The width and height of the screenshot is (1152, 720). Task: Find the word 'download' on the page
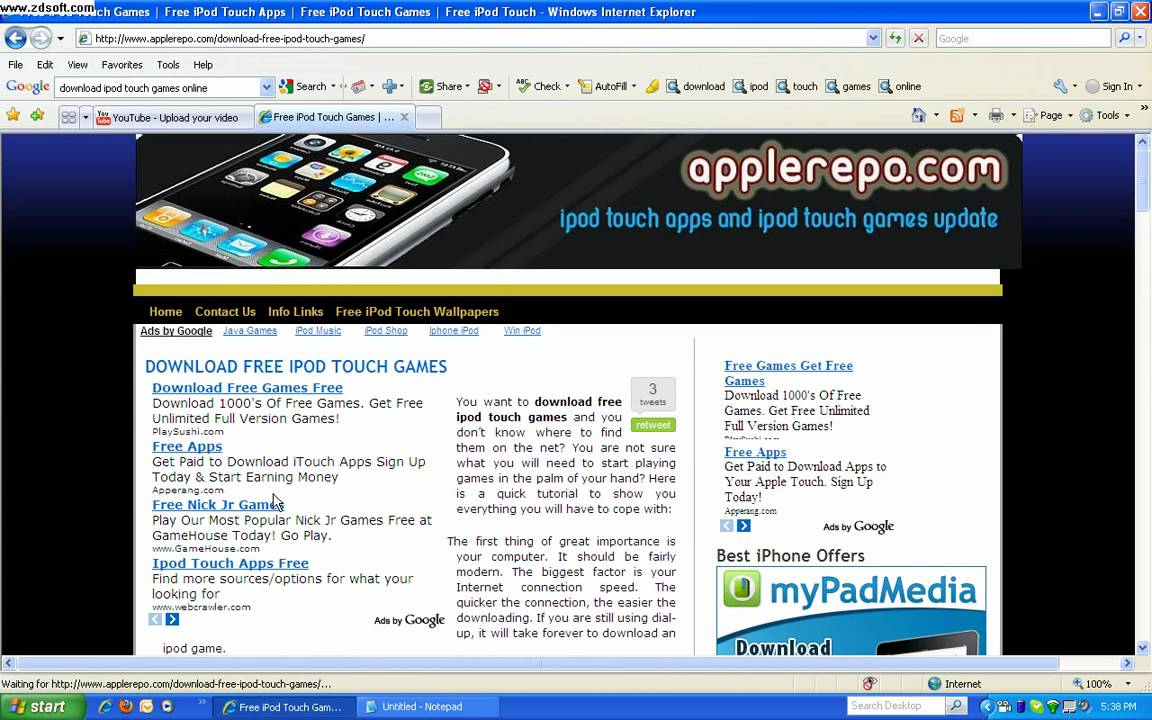[x=696, y=87]
